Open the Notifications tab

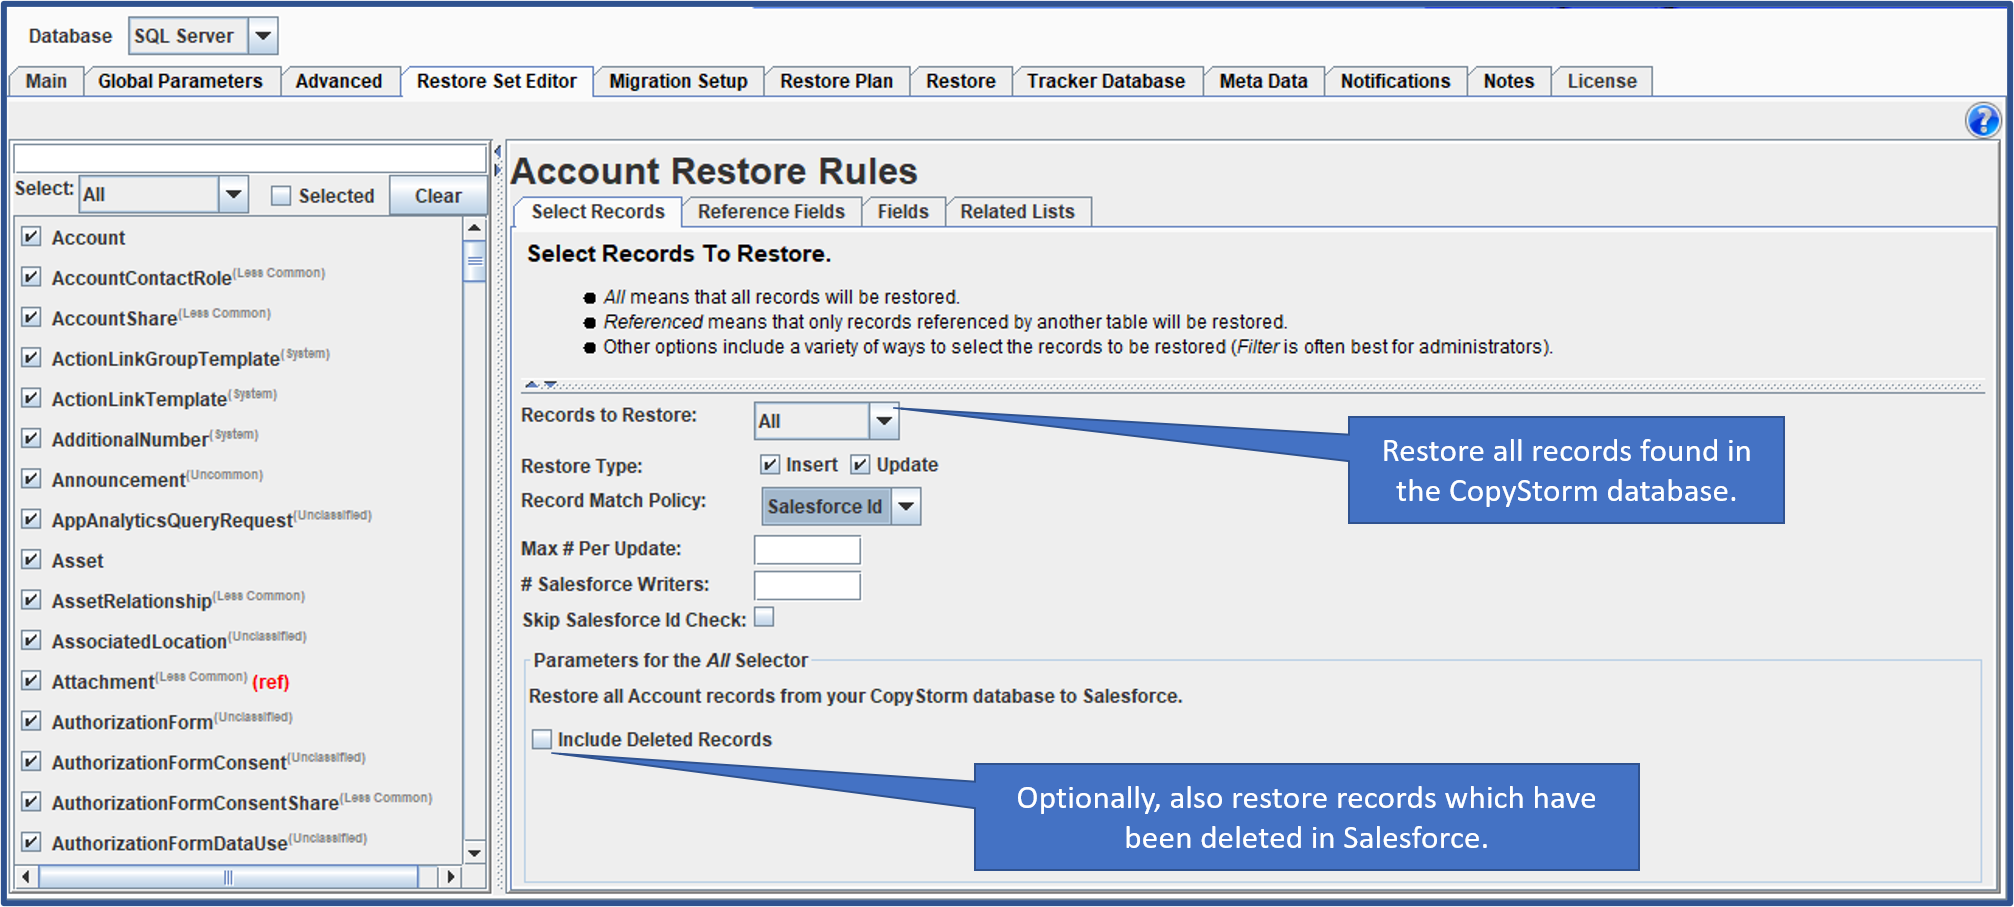tap(1396, 81)
